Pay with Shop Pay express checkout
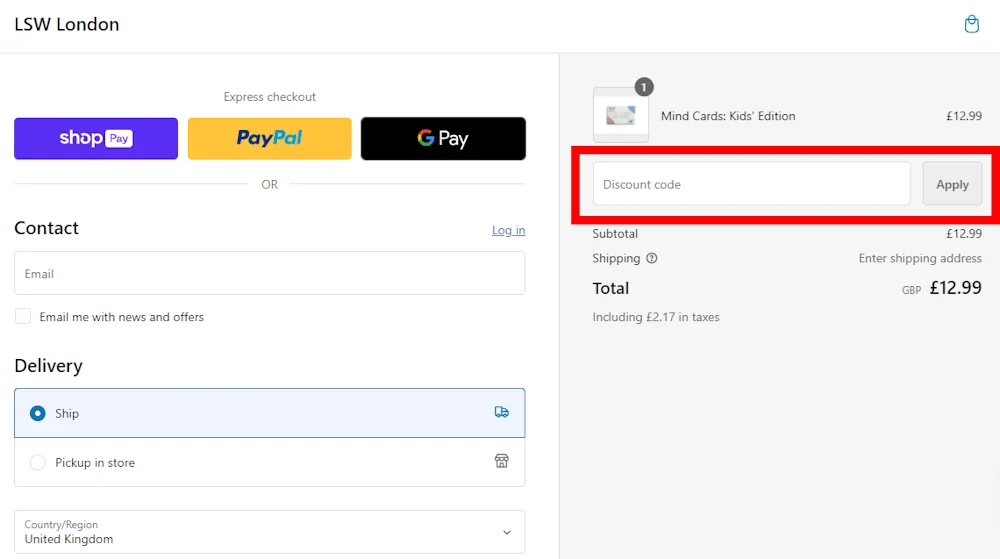Viewport: 1000px width, 559px height. (96, 138)
